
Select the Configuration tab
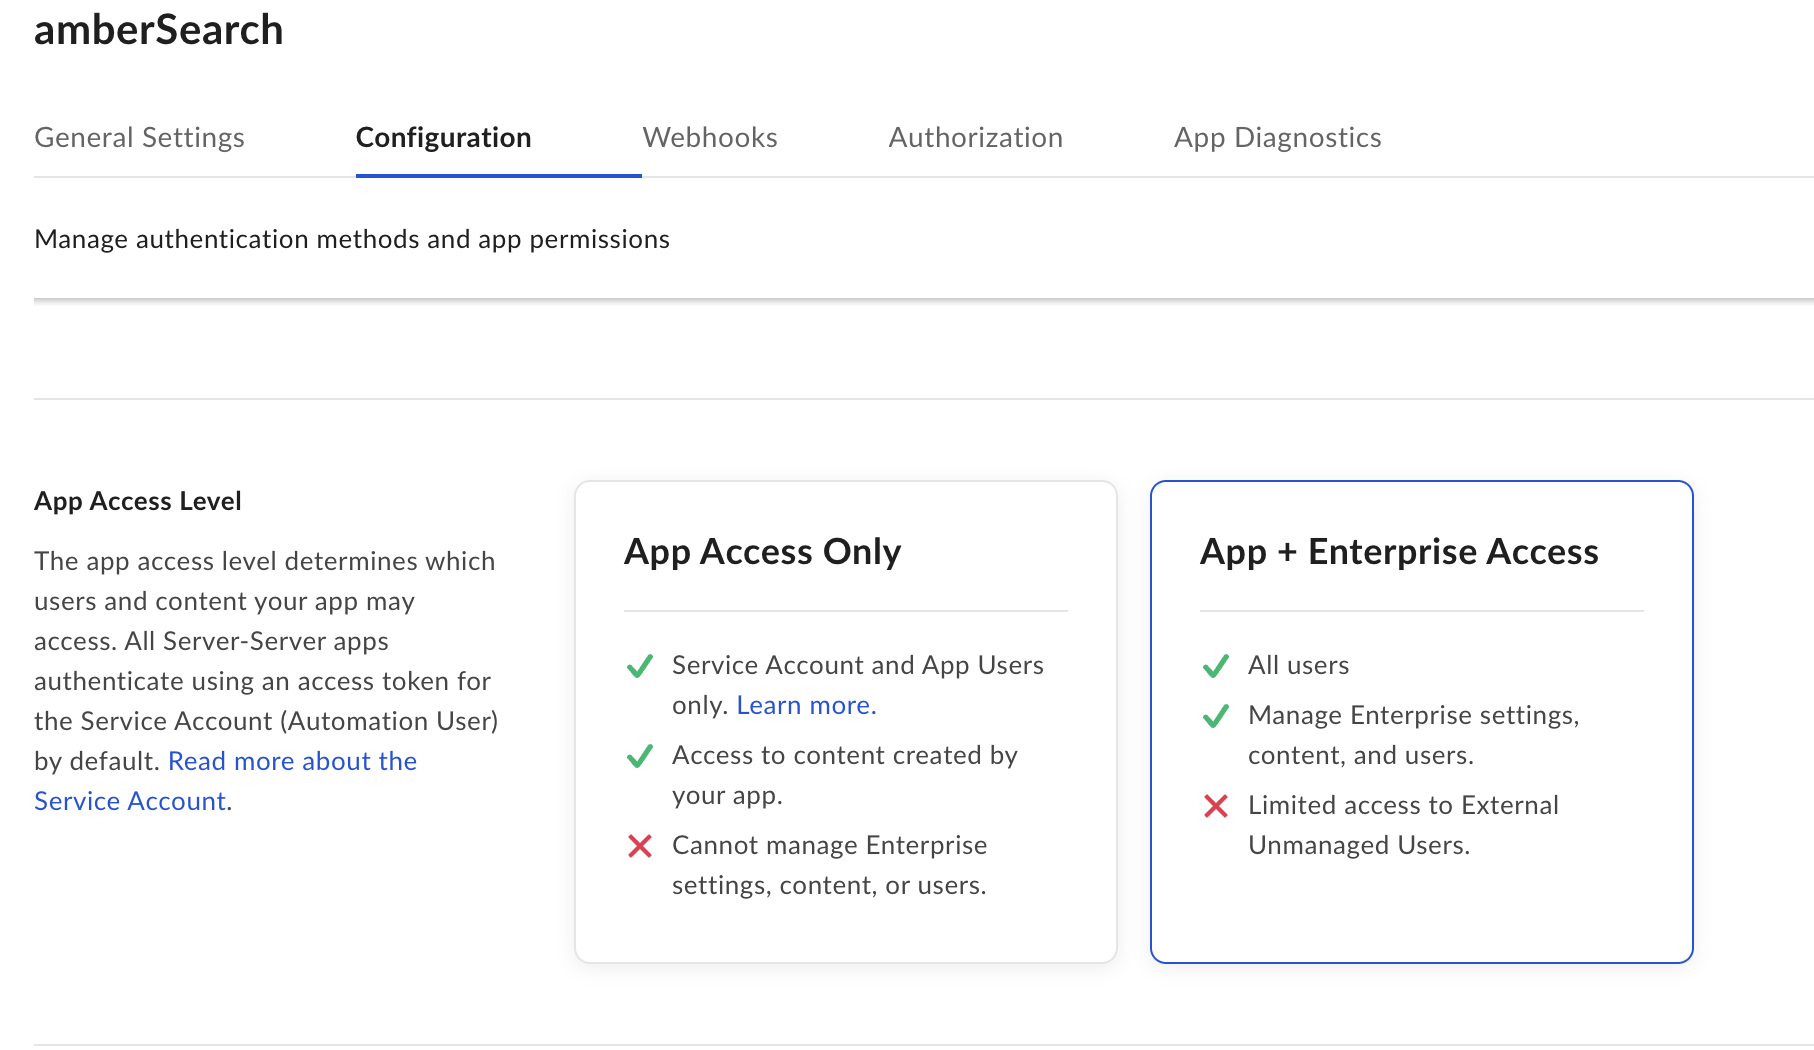[x=443, y=137]
